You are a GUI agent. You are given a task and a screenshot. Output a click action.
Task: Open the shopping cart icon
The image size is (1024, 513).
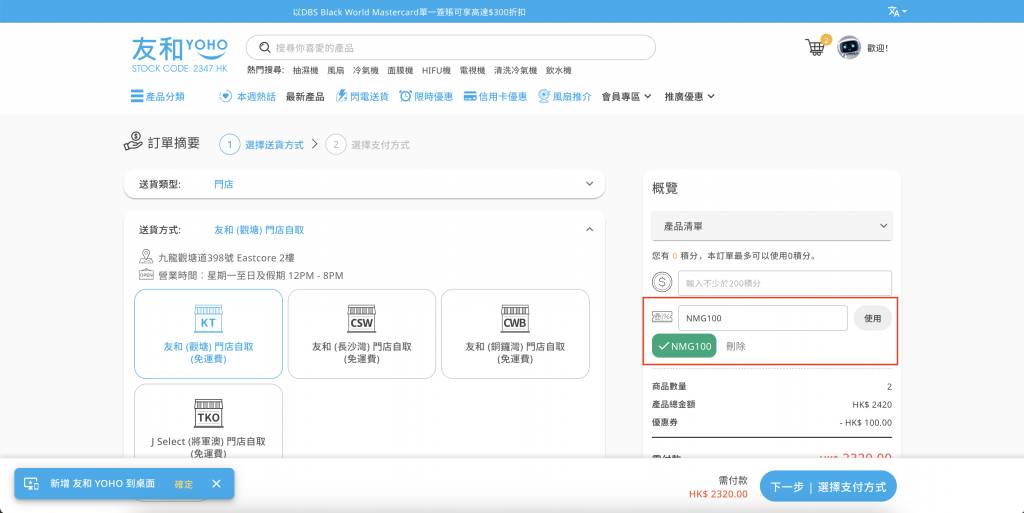[815, 47]
